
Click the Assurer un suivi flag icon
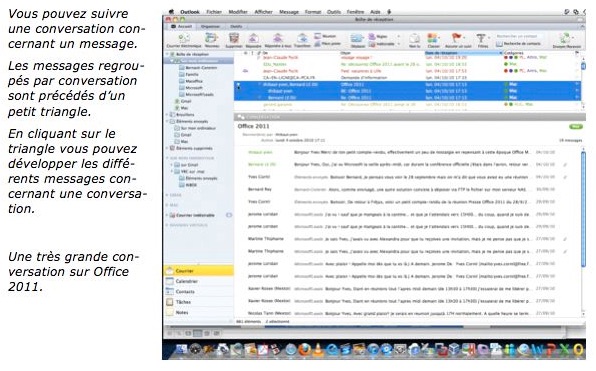click(456, 38)
